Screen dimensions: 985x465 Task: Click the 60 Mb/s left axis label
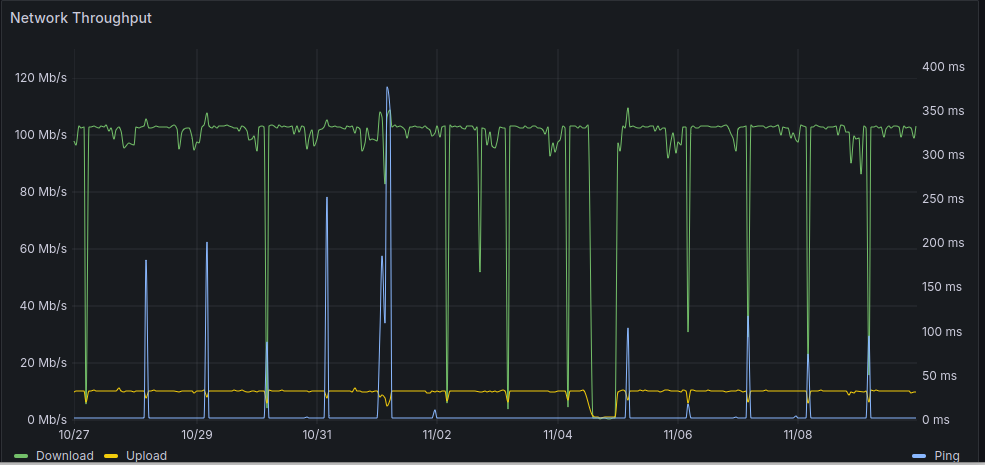point(44,249)
